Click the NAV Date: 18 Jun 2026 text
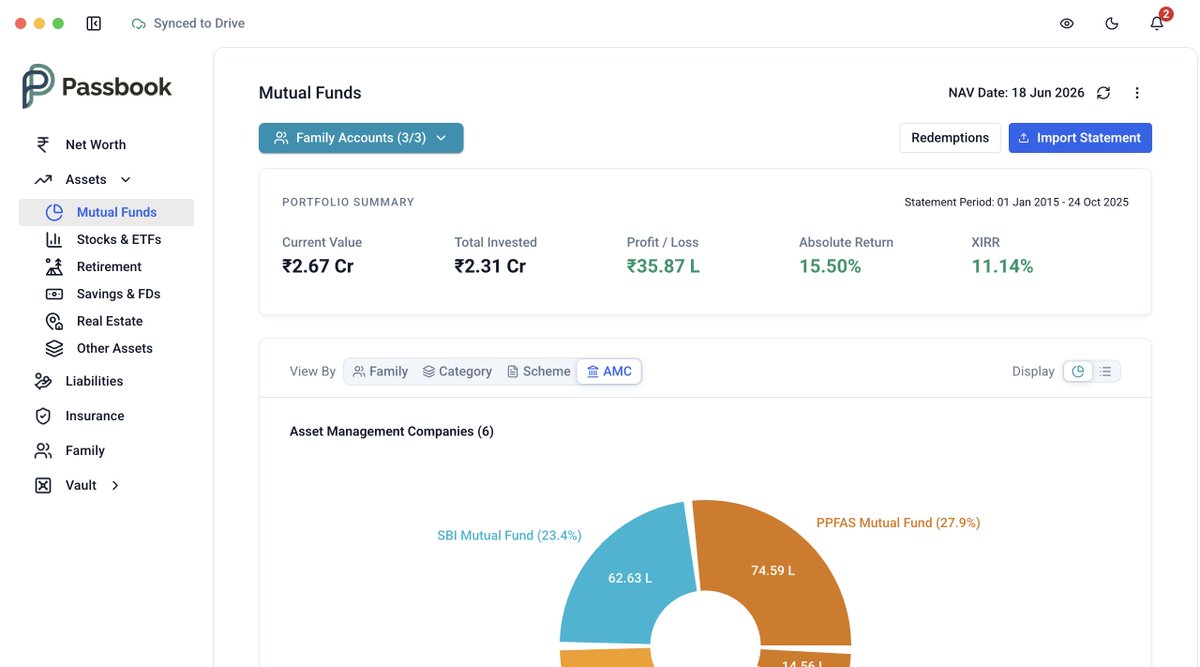Image resolution: width=1200 pixels, height=667 pixels. (1016, 93)
